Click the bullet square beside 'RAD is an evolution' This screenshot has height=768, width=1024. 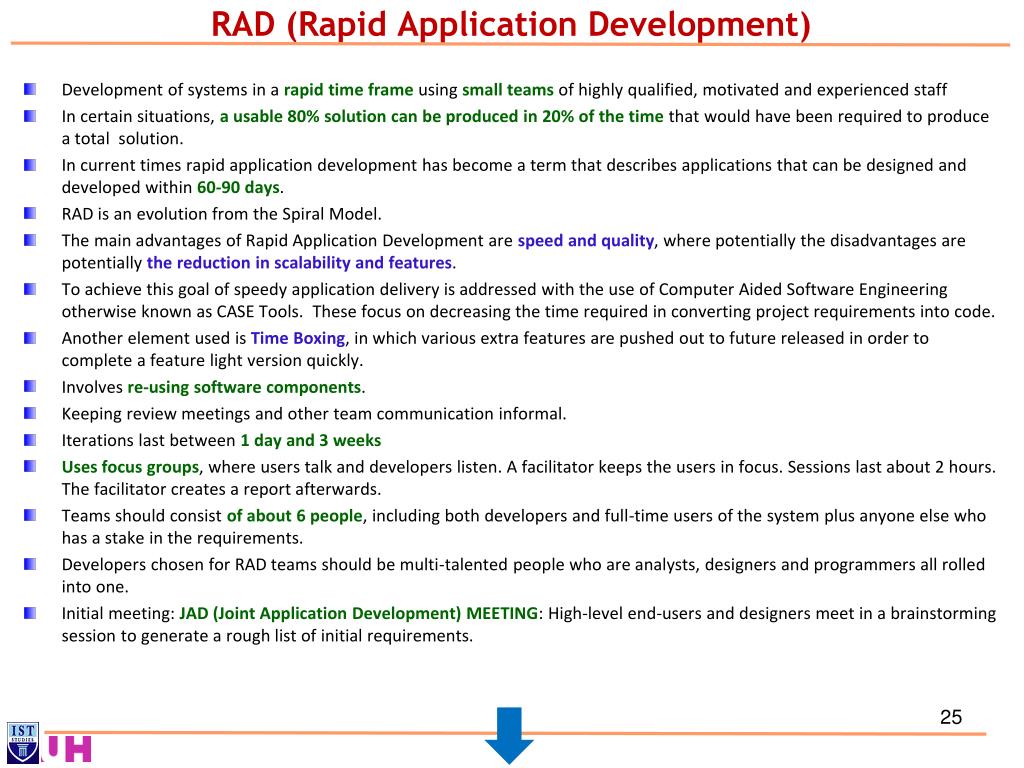(x=30, y=214)
